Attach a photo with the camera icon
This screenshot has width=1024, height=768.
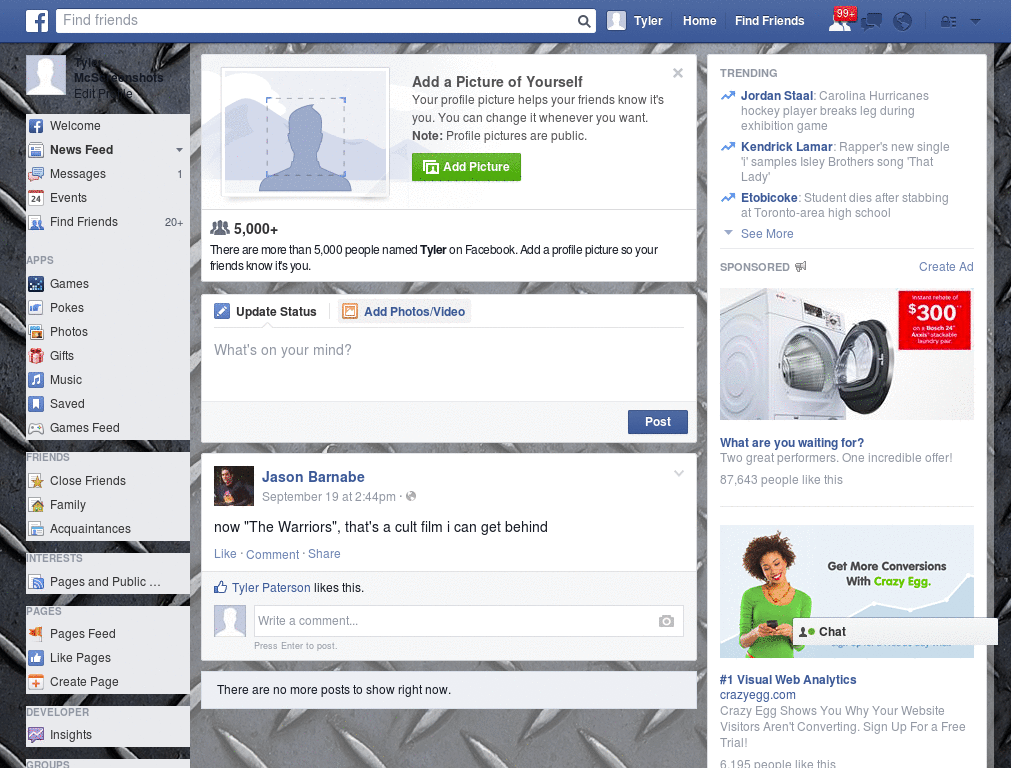point(666,621)
